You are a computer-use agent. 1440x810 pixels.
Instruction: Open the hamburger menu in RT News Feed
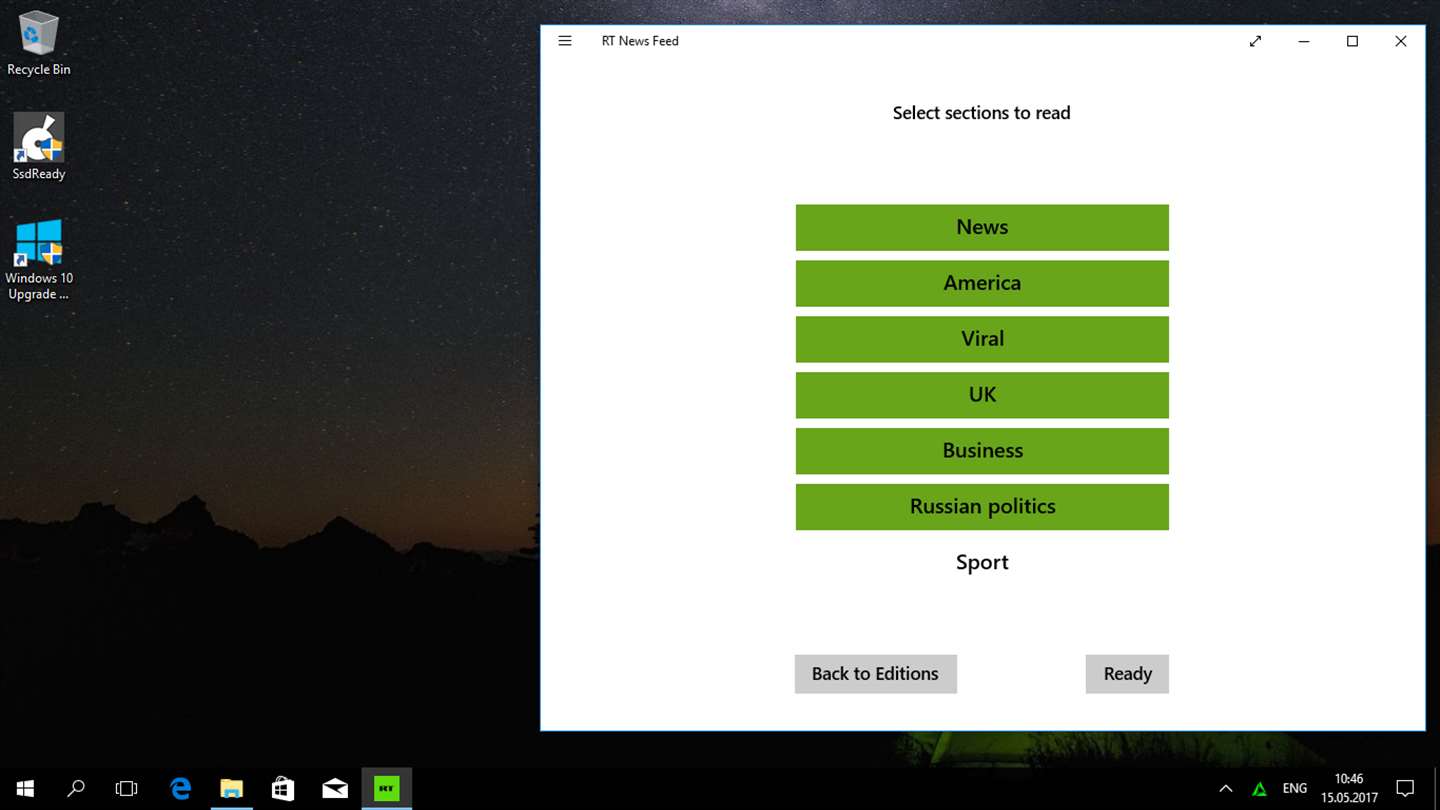coord(565,41)
